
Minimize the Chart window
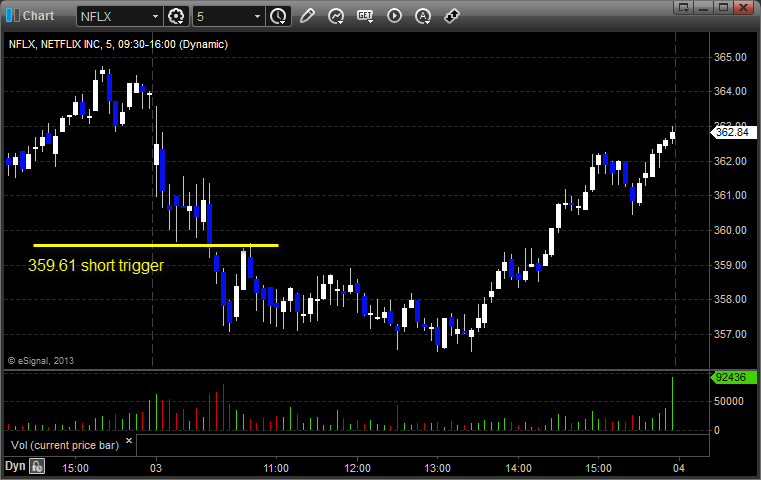point(704,7)
